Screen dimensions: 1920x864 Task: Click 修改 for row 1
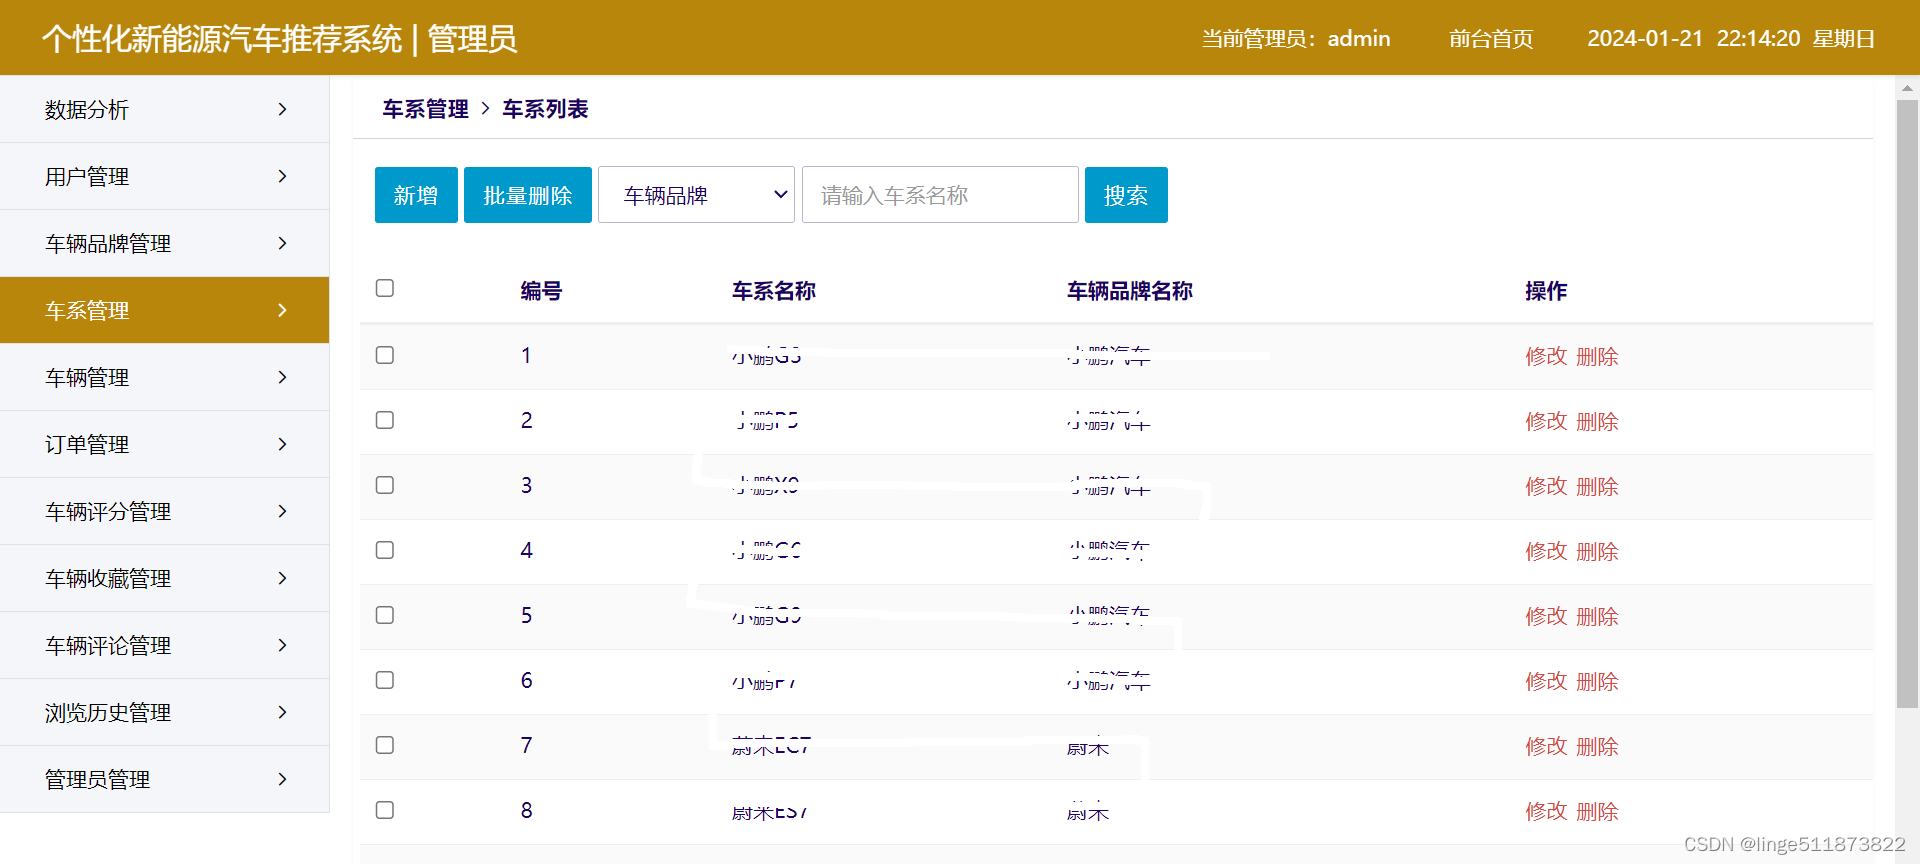coord(1546,356)
